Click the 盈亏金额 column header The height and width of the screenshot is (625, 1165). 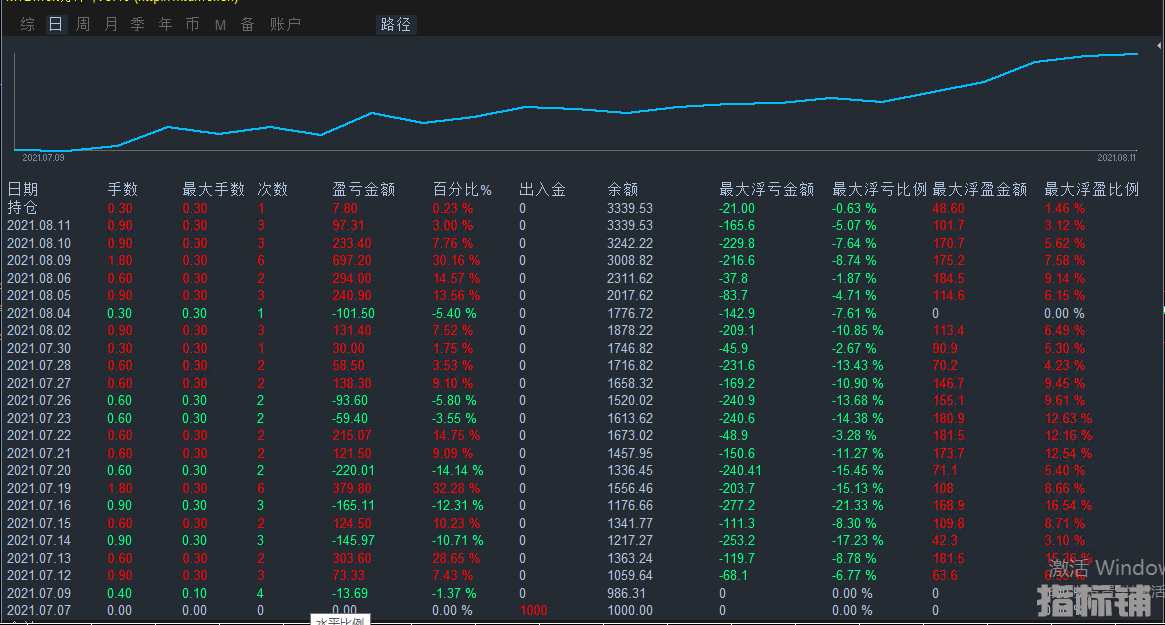(x=363, y=189)
